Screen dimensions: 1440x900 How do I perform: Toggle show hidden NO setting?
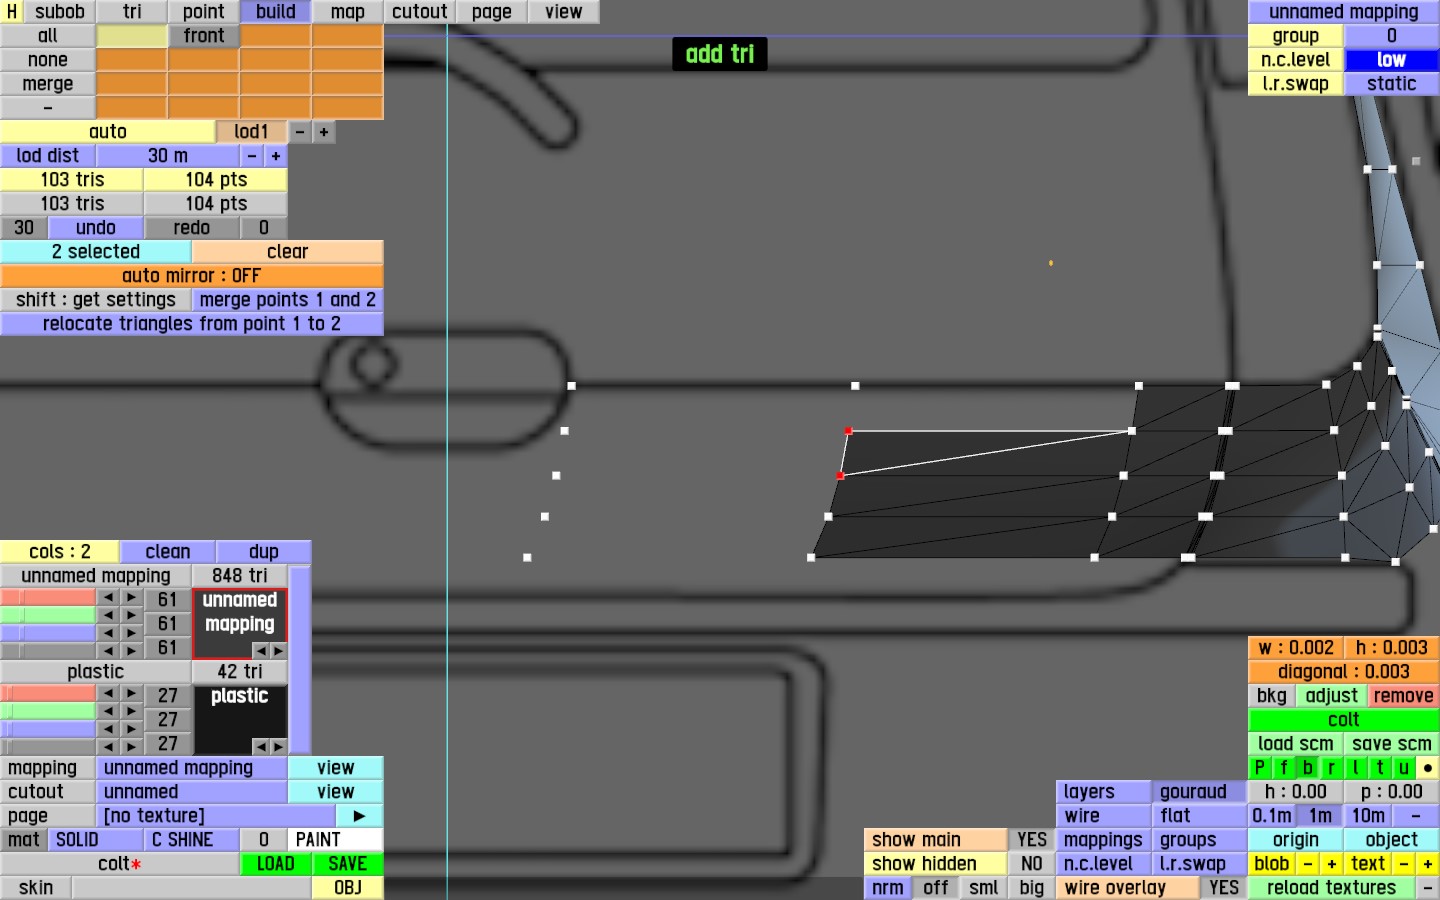pyautogui.click(x=1032, y=864)
